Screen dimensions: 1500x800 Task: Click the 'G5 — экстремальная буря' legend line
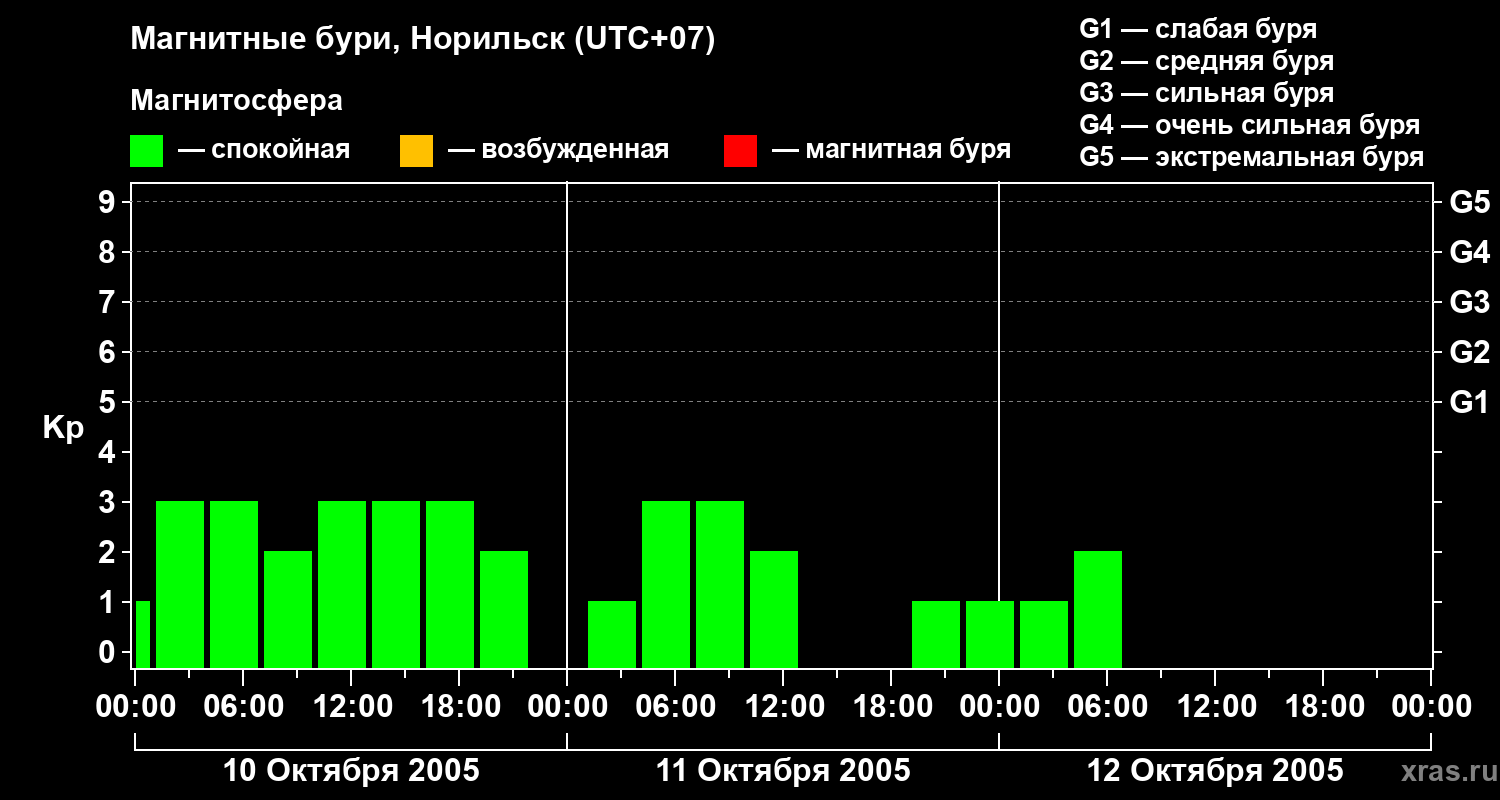1251,157
